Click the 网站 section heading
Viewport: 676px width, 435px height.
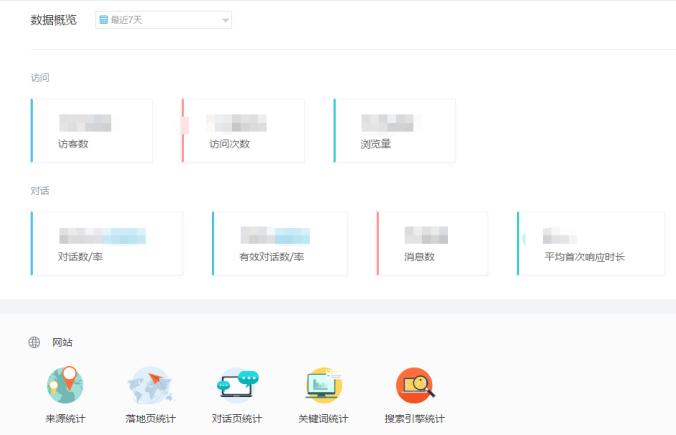point(62,343)
